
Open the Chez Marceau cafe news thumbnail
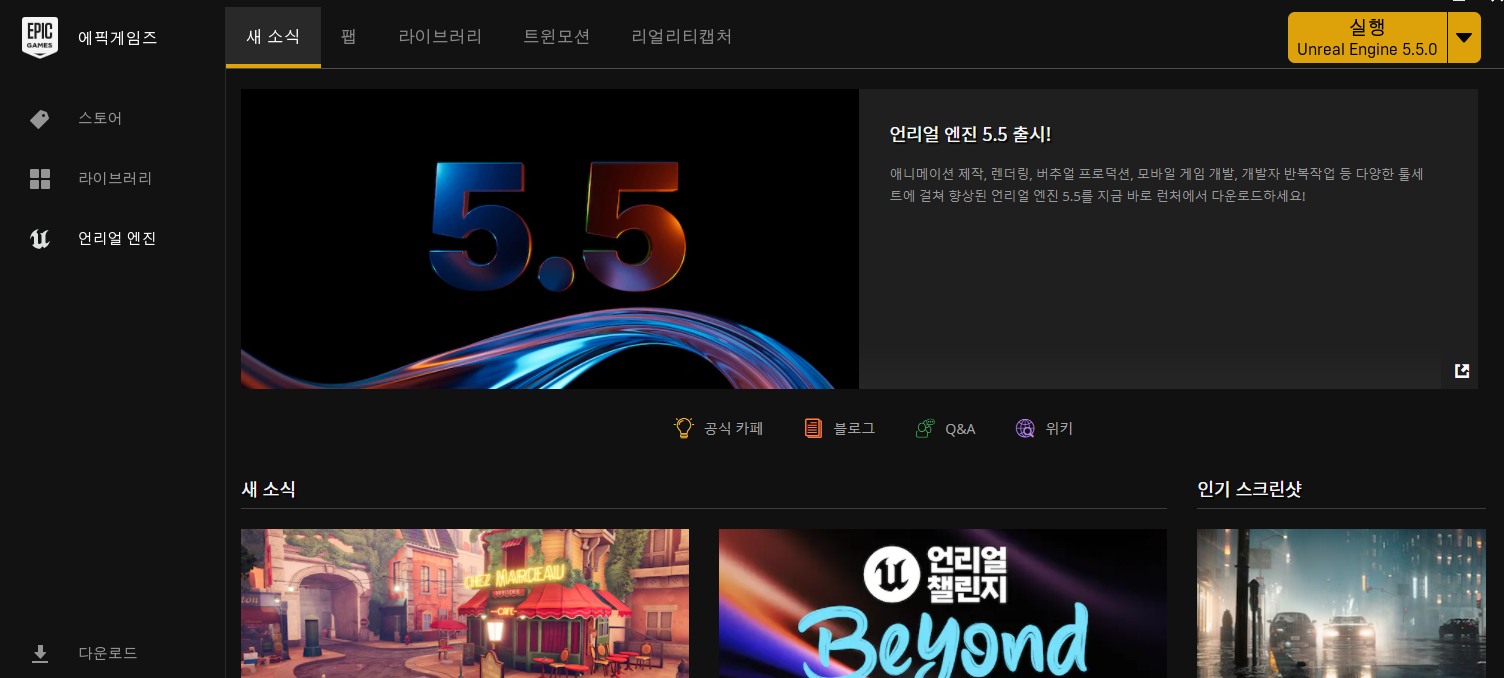tap(465, 603)
